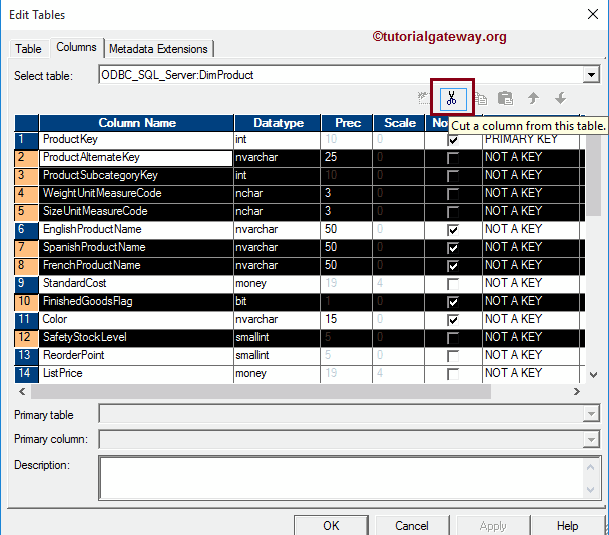Click the Copy column icon
Viewport: 609px width, 535px height.
pos(480,98)
